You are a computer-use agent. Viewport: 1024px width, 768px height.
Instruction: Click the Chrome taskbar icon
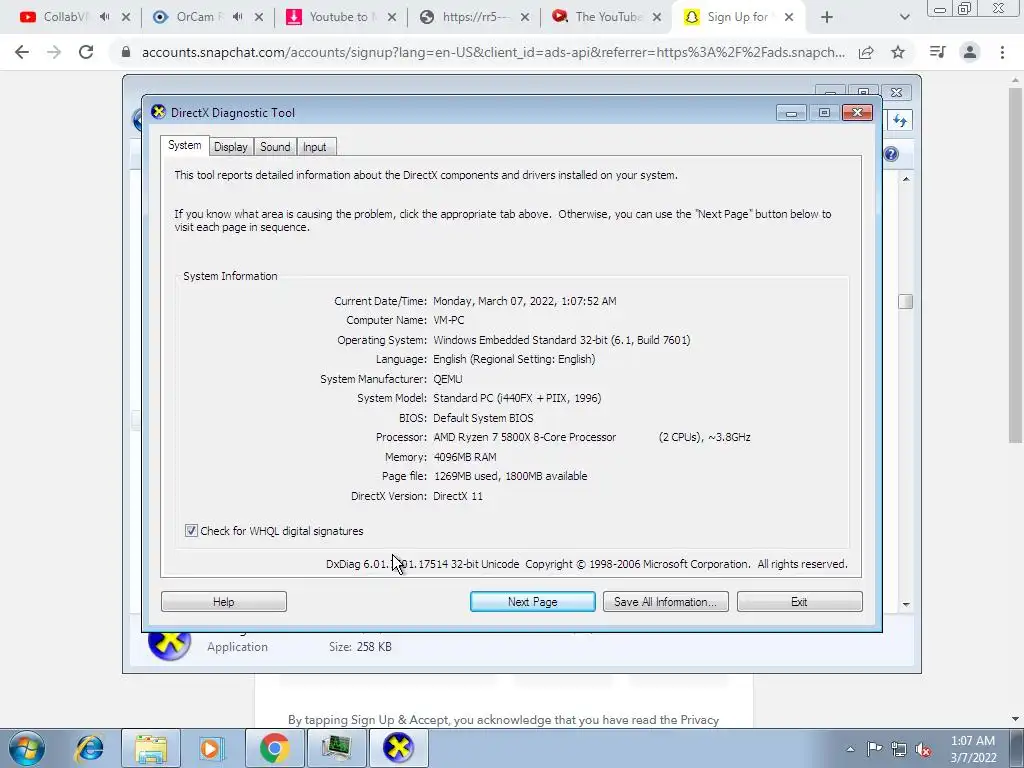click(274, 748)
